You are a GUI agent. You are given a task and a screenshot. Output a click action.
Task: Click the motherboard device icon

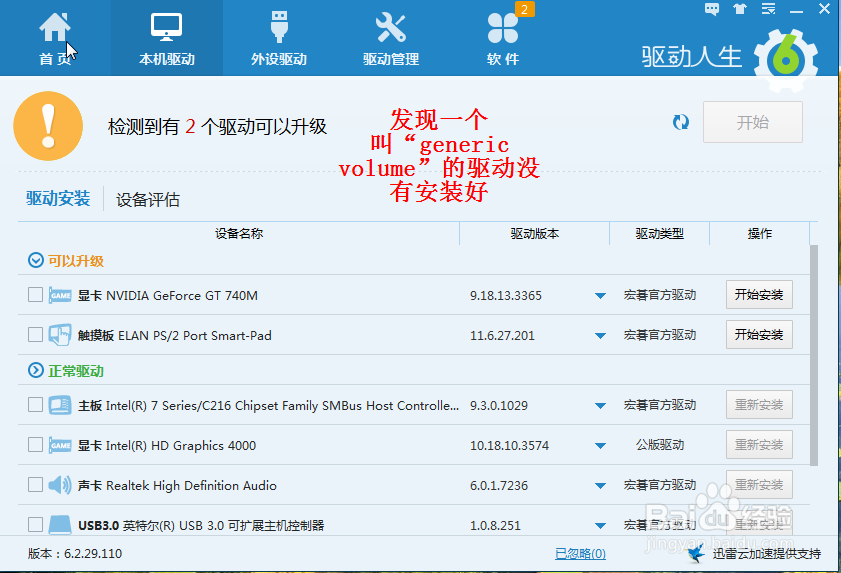pos(60,405)
